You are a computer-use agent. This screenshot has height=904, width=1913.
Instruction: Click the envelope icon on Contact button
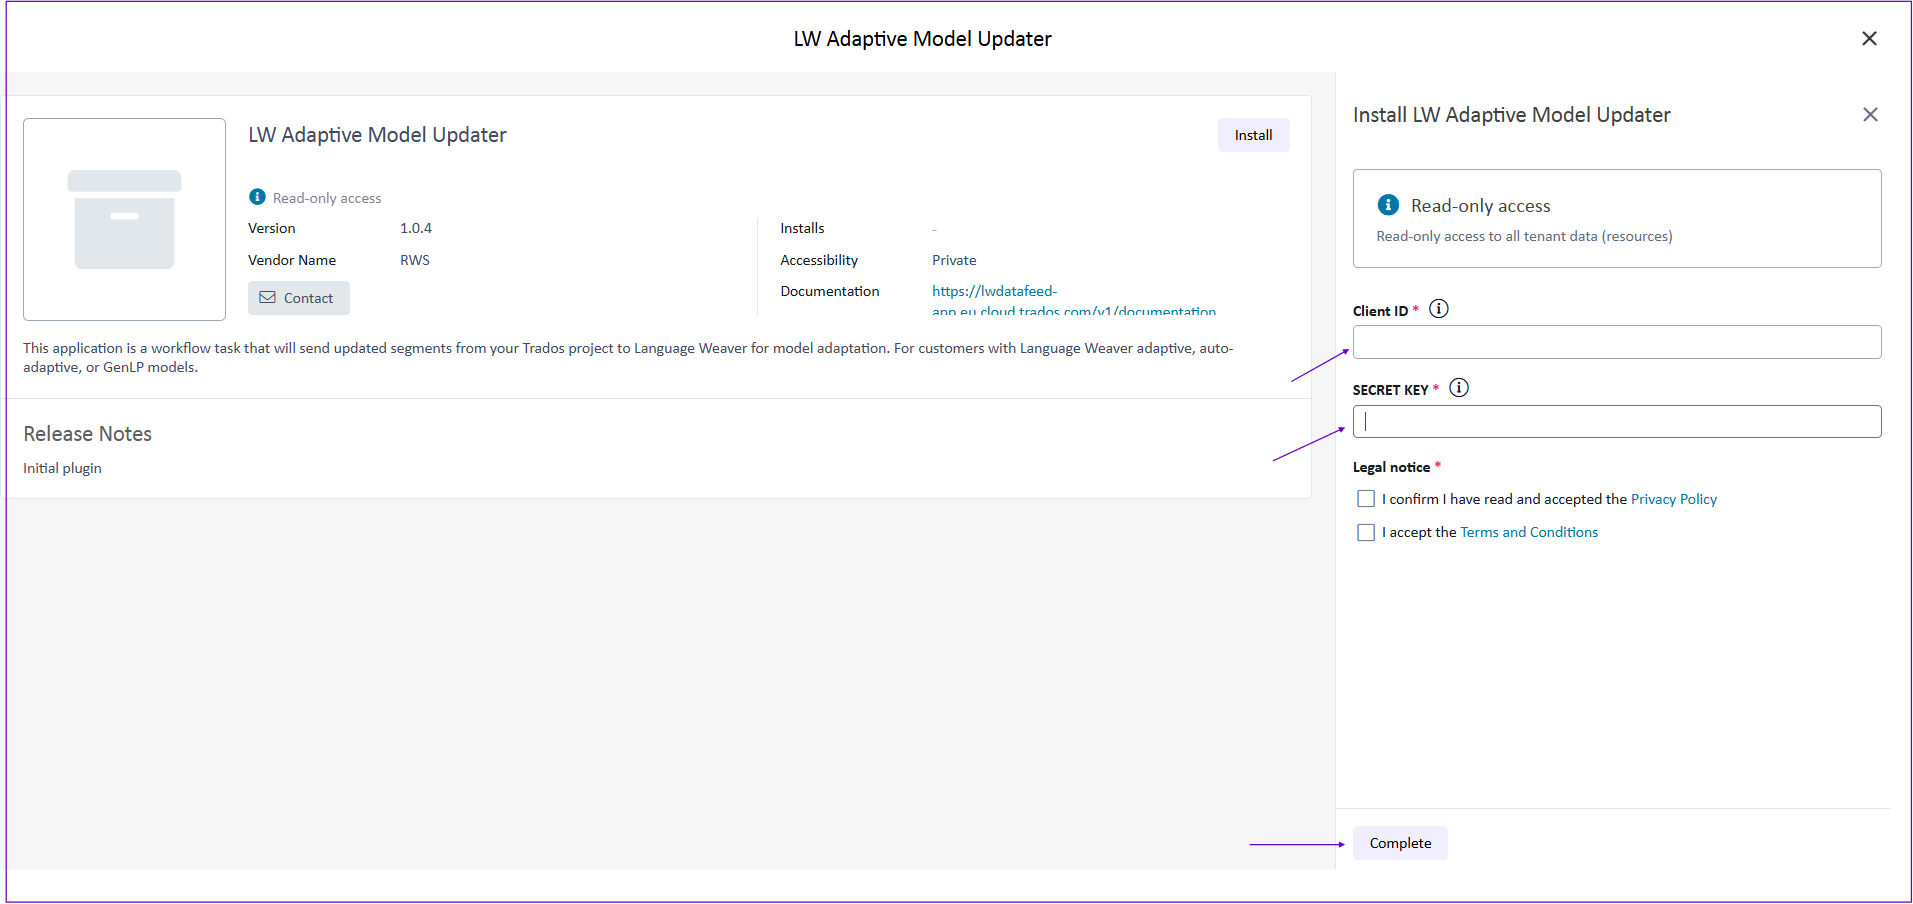click(x=267, y=298)
